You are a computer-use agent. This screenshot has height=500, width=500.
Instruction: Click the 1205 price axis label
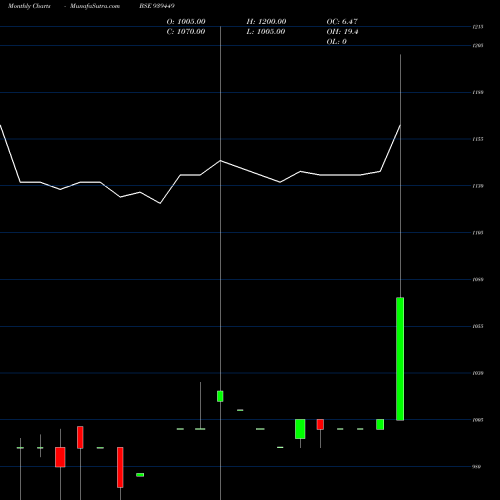click(x=478, y=46)
